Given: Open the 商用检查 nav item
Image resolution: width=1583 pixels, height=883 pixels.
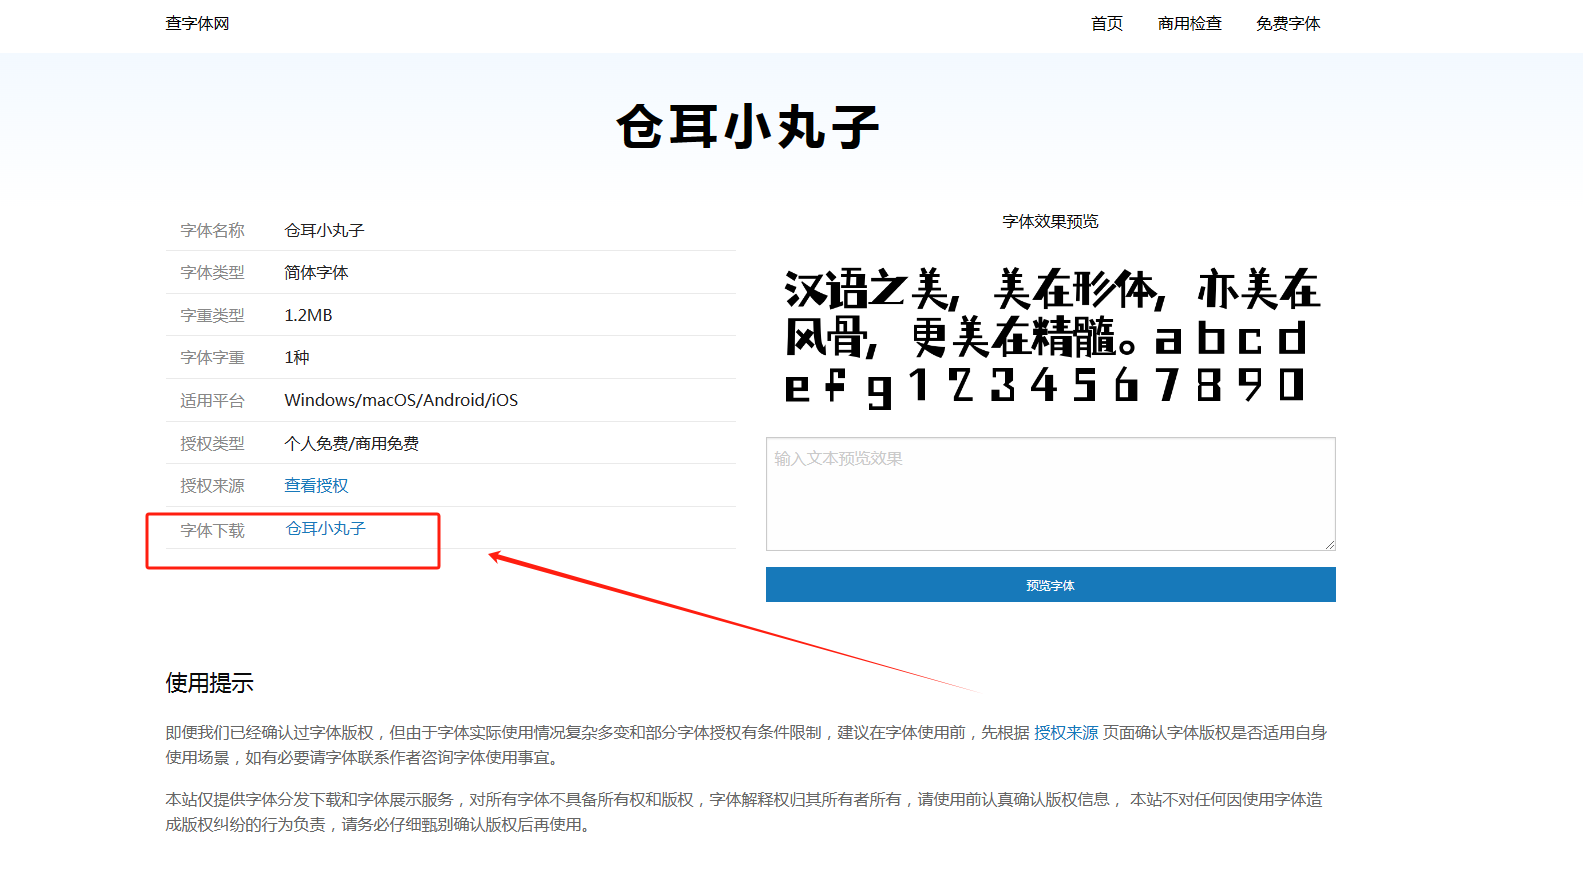Looking at the screenshot, I should click(1189, 23).
